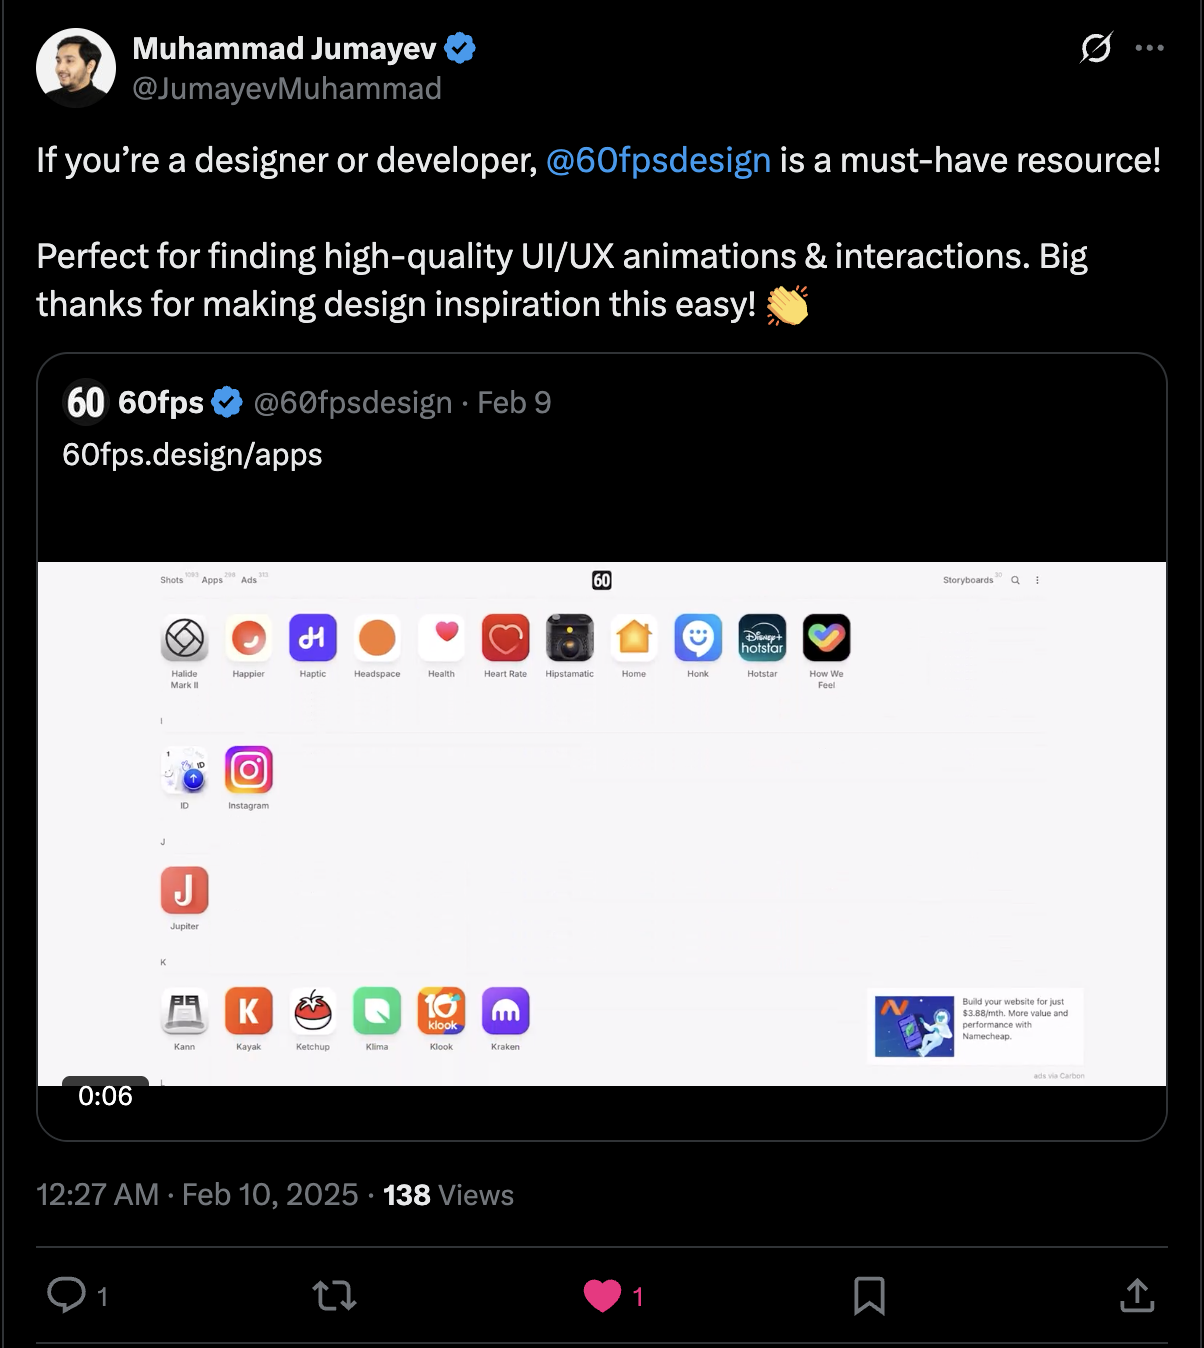Image resolution: width=1204 pixels, height=1348 pixels.
Task: Click the Grok slash icon
Action: [x=1096, y=47]
